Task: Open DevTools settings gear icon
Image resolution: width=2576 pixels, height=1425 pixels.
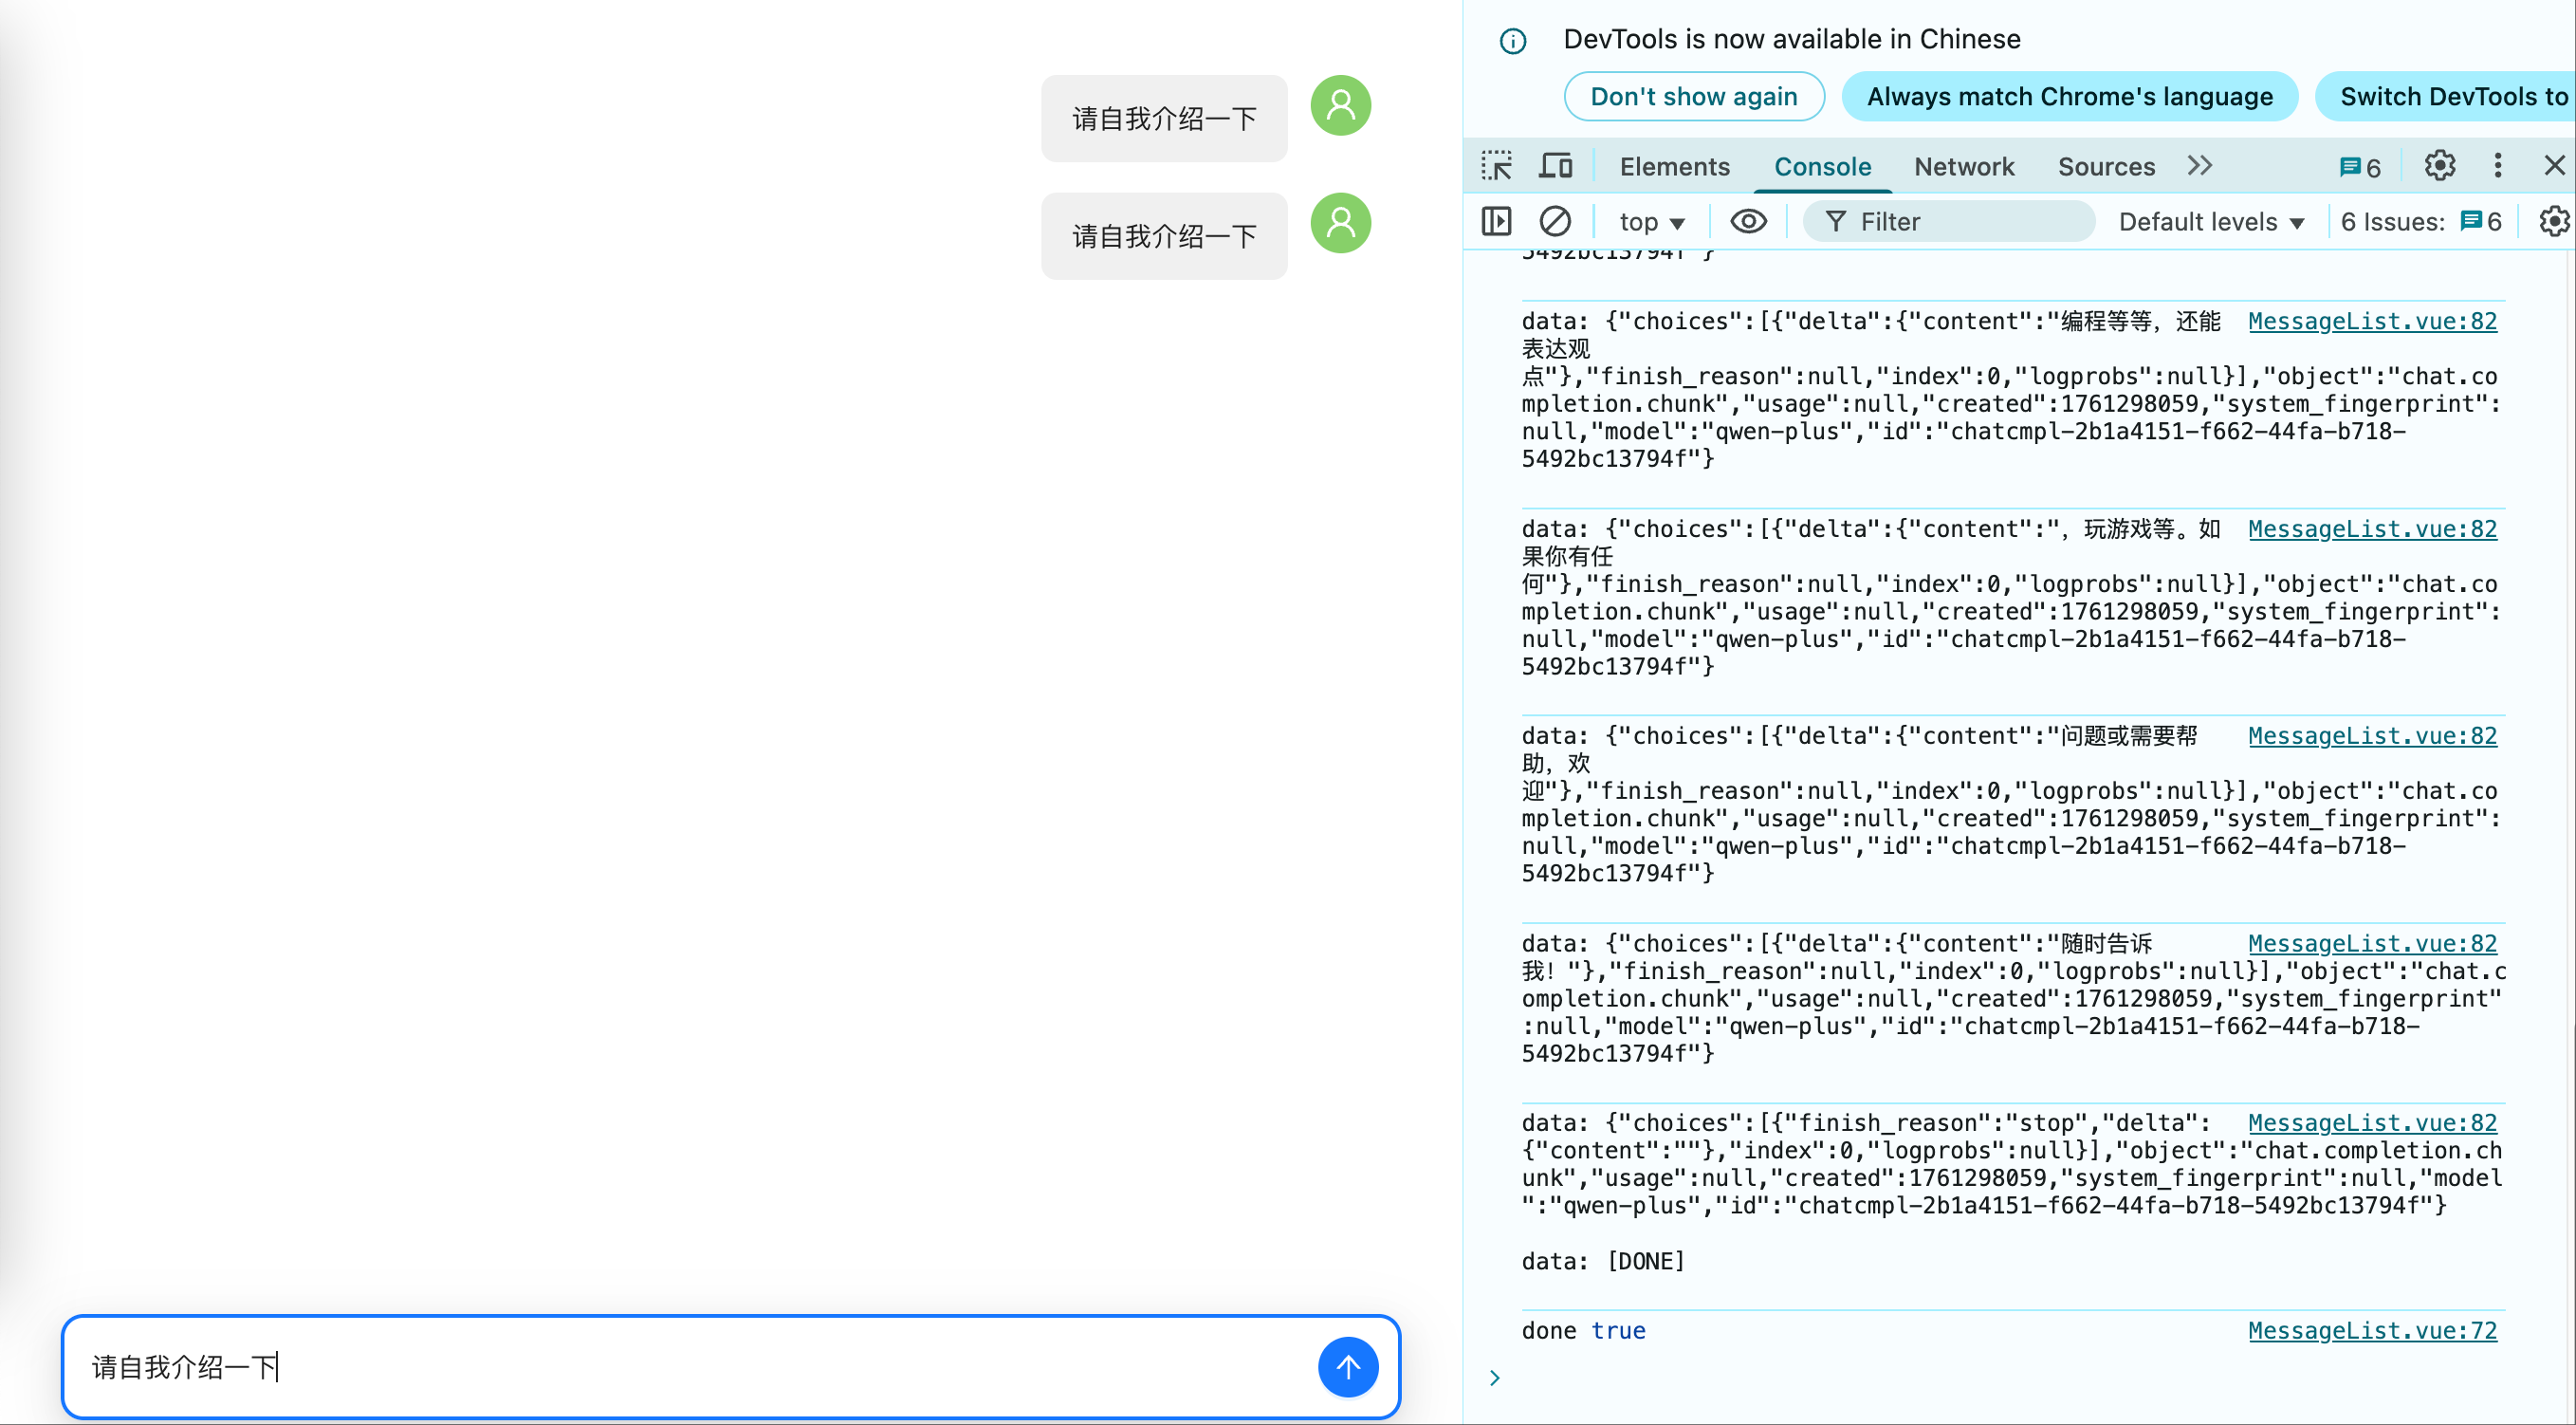Action: coord(2439,166)
